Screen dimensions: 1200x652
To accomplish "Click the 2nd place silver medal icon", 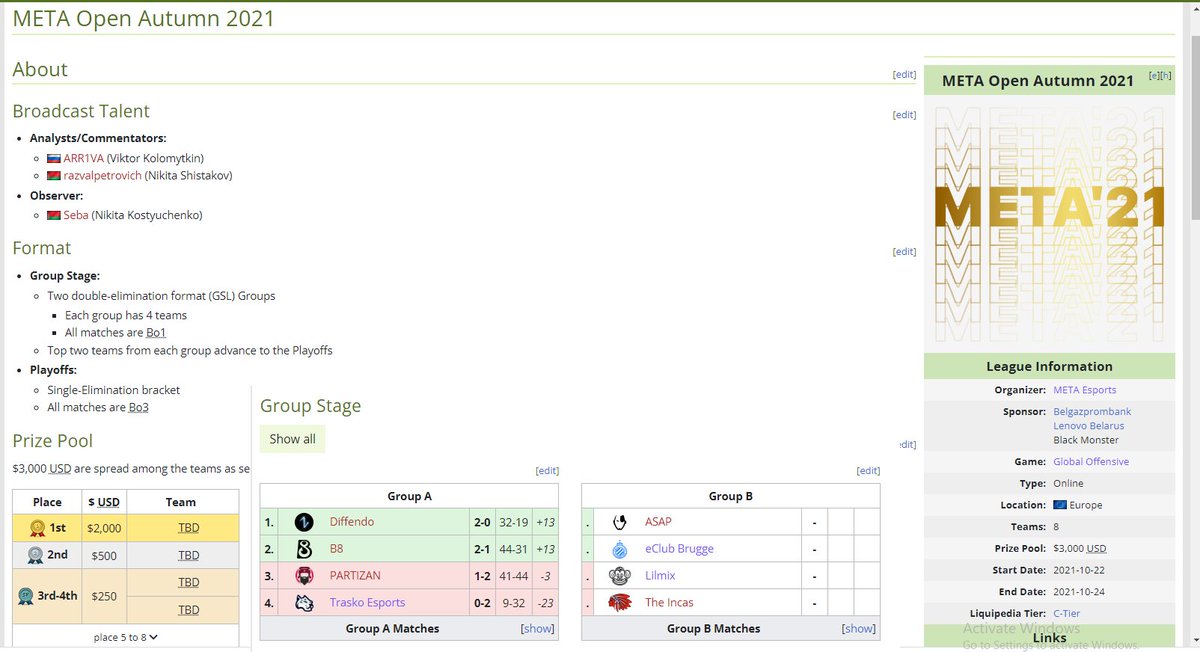I will pos(36,555).
